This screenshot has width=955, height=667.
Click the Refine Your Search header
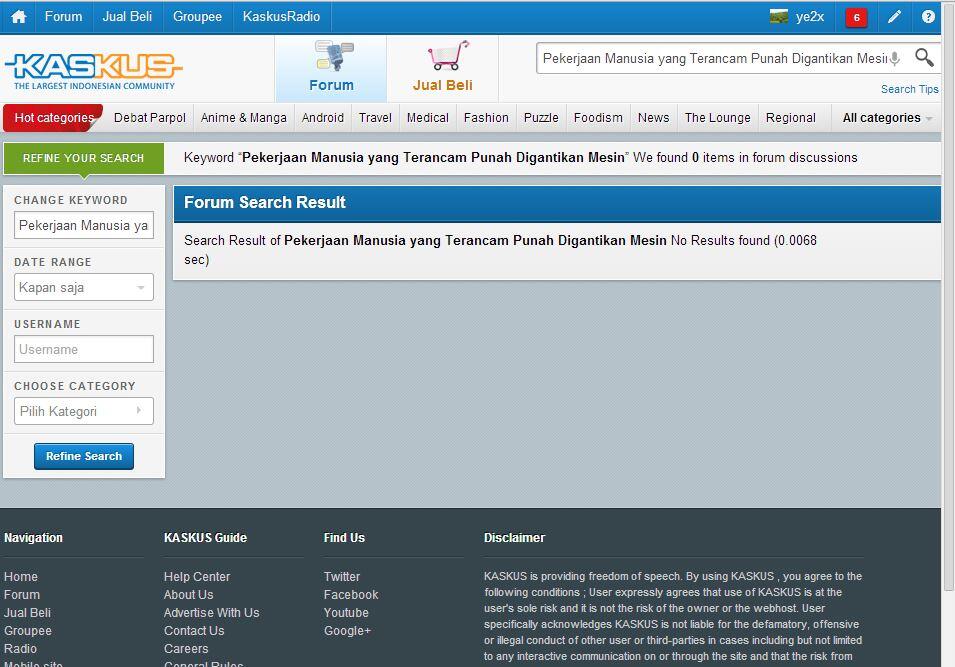[x=83, y=158]
